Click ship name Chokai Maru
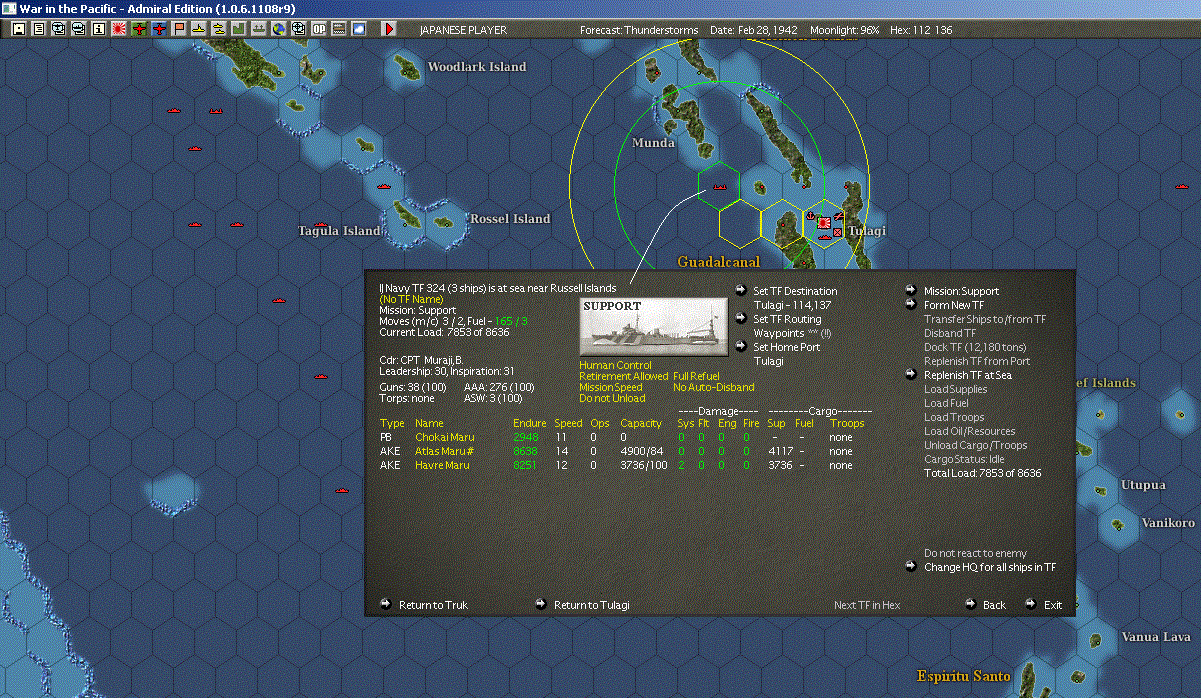 [x=445, y=437]
